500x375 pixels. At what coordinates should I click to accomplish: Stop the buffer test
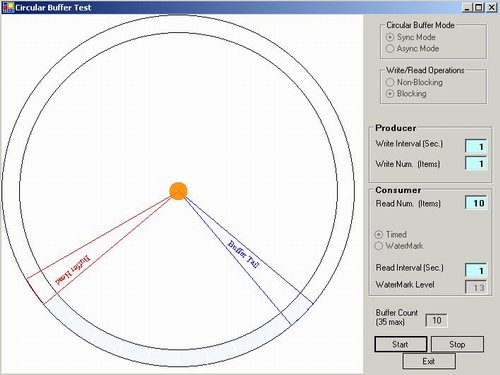[x=457, y=344]
